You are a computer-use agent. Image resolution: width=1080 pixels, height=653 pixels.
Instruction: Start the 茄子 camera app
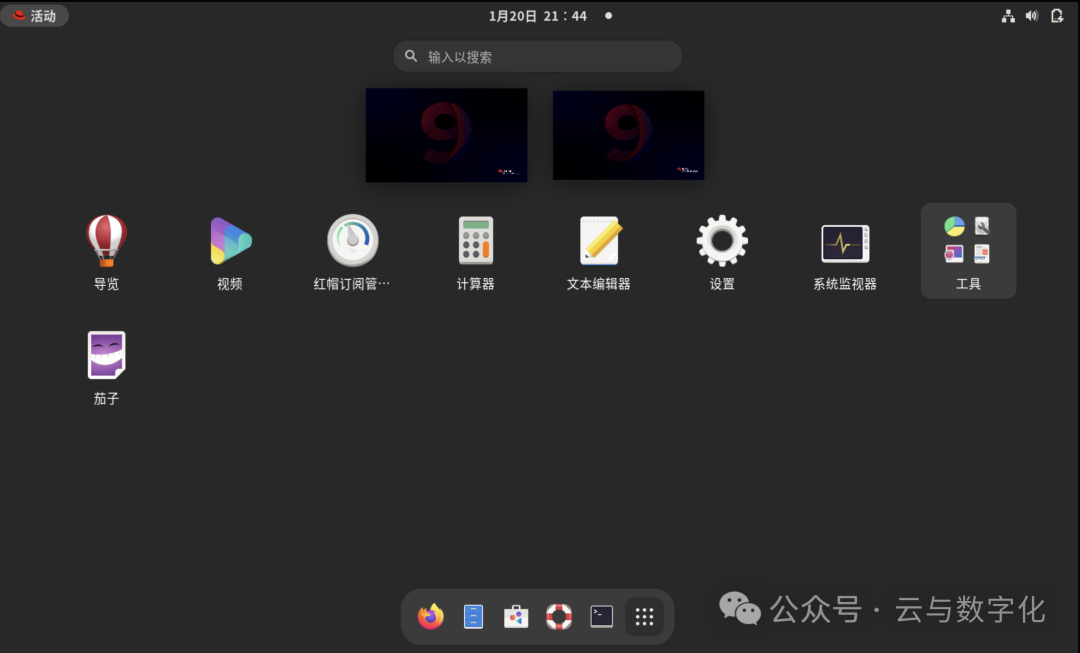click(x=106, y=355)
